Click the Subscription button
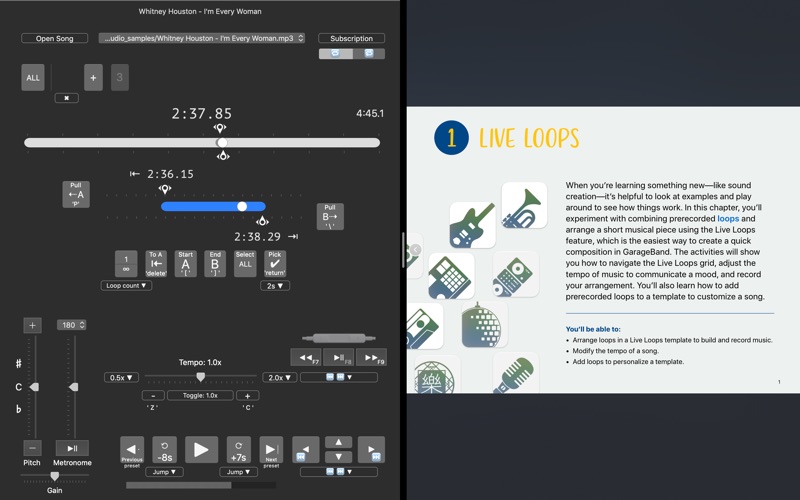 click(x=351, y=38)
